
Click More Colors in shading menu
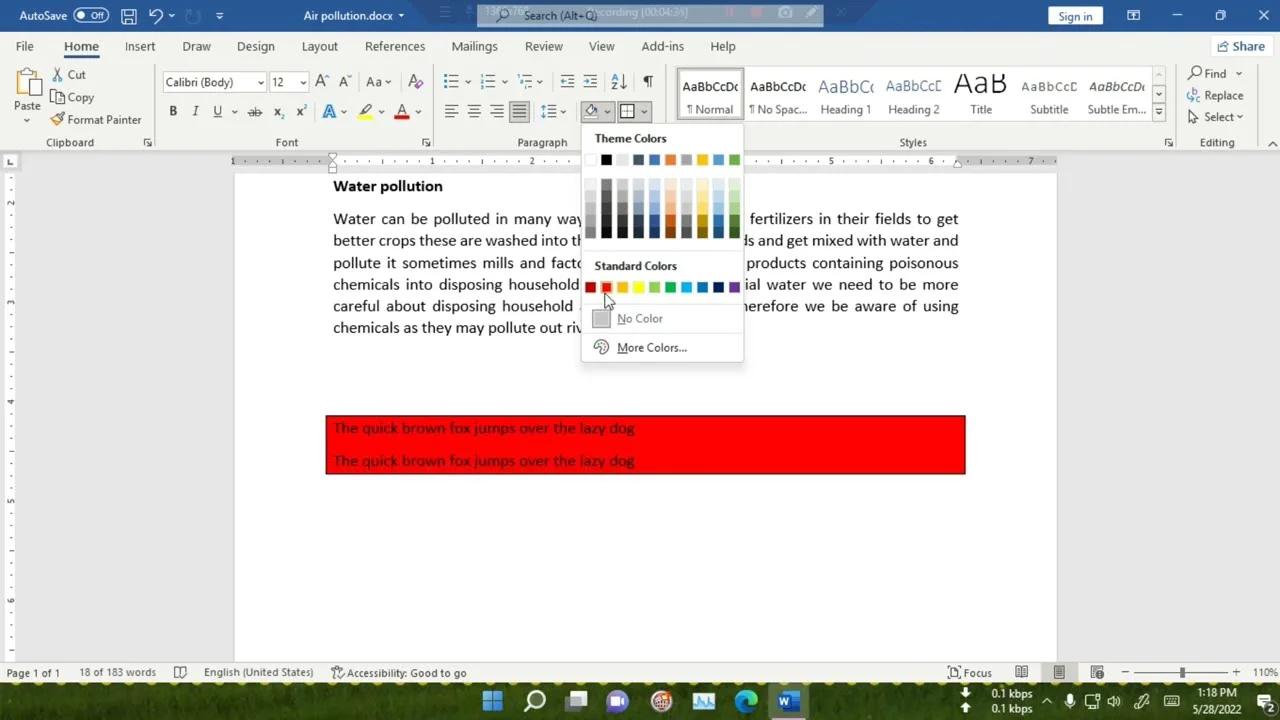pos(651,347)
